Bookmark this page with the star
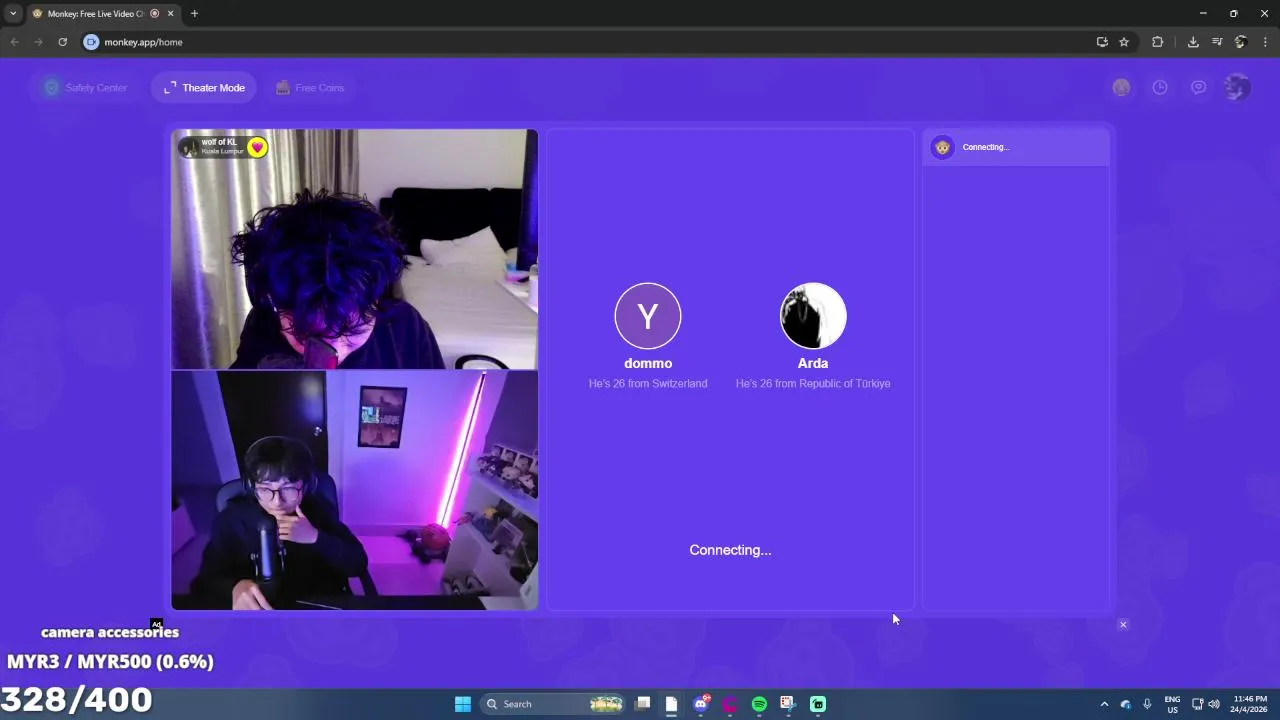1280x720 pixels. coord(1124,42)
